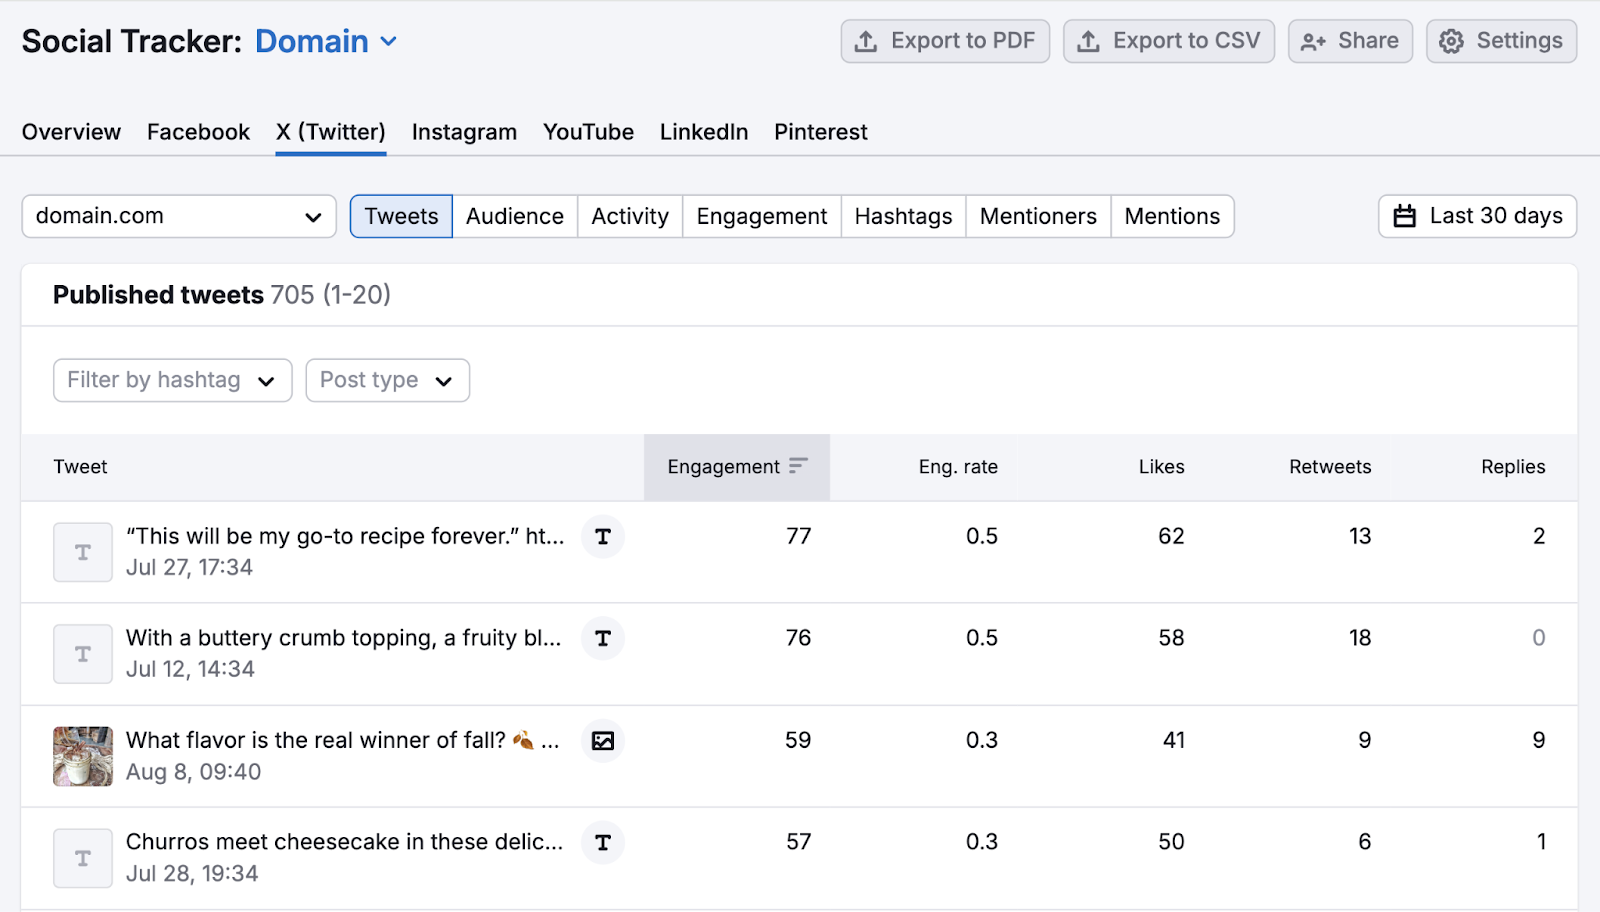Open tweet "This will be my go-to recipe forever"
1600x912 pixels.
345,536
